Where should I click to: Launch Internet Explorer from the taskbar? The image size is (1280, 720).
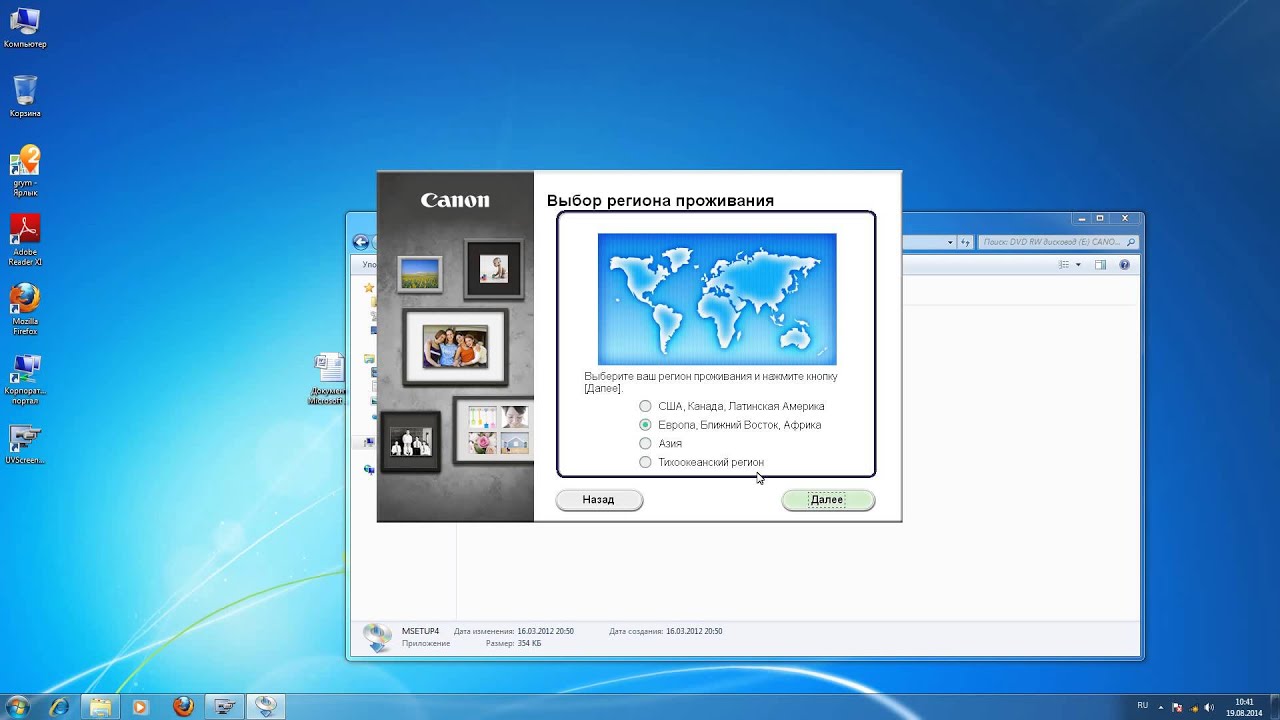pyautogui.click(x=59, y=707)
